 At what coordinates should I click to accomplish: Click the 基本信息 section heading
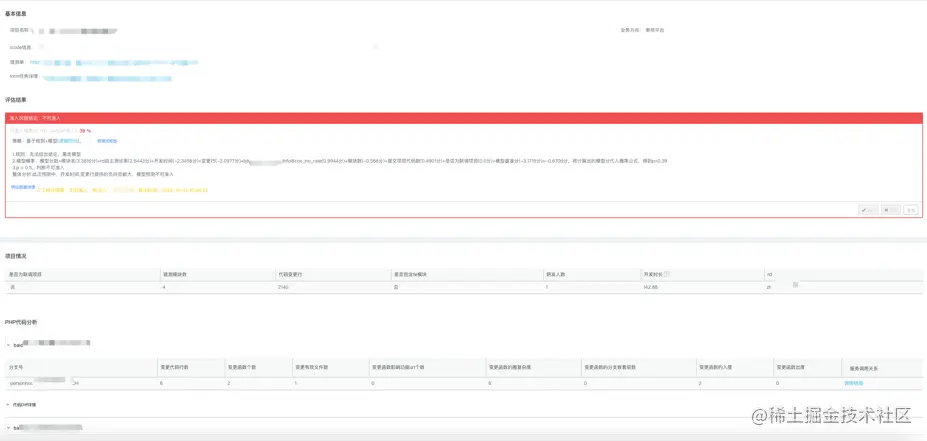tap(15, 13)
